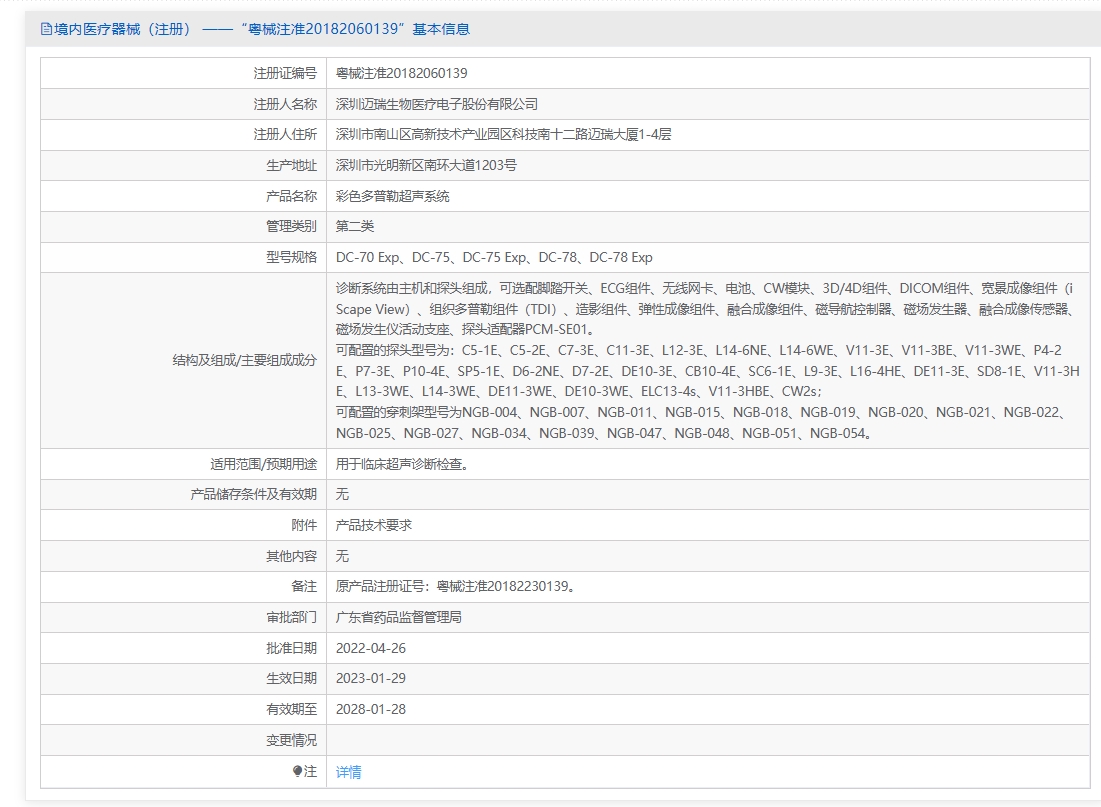Click the 生产地址 label
The width and height of the screenshot is (1101, 807).
coord(291,165)
